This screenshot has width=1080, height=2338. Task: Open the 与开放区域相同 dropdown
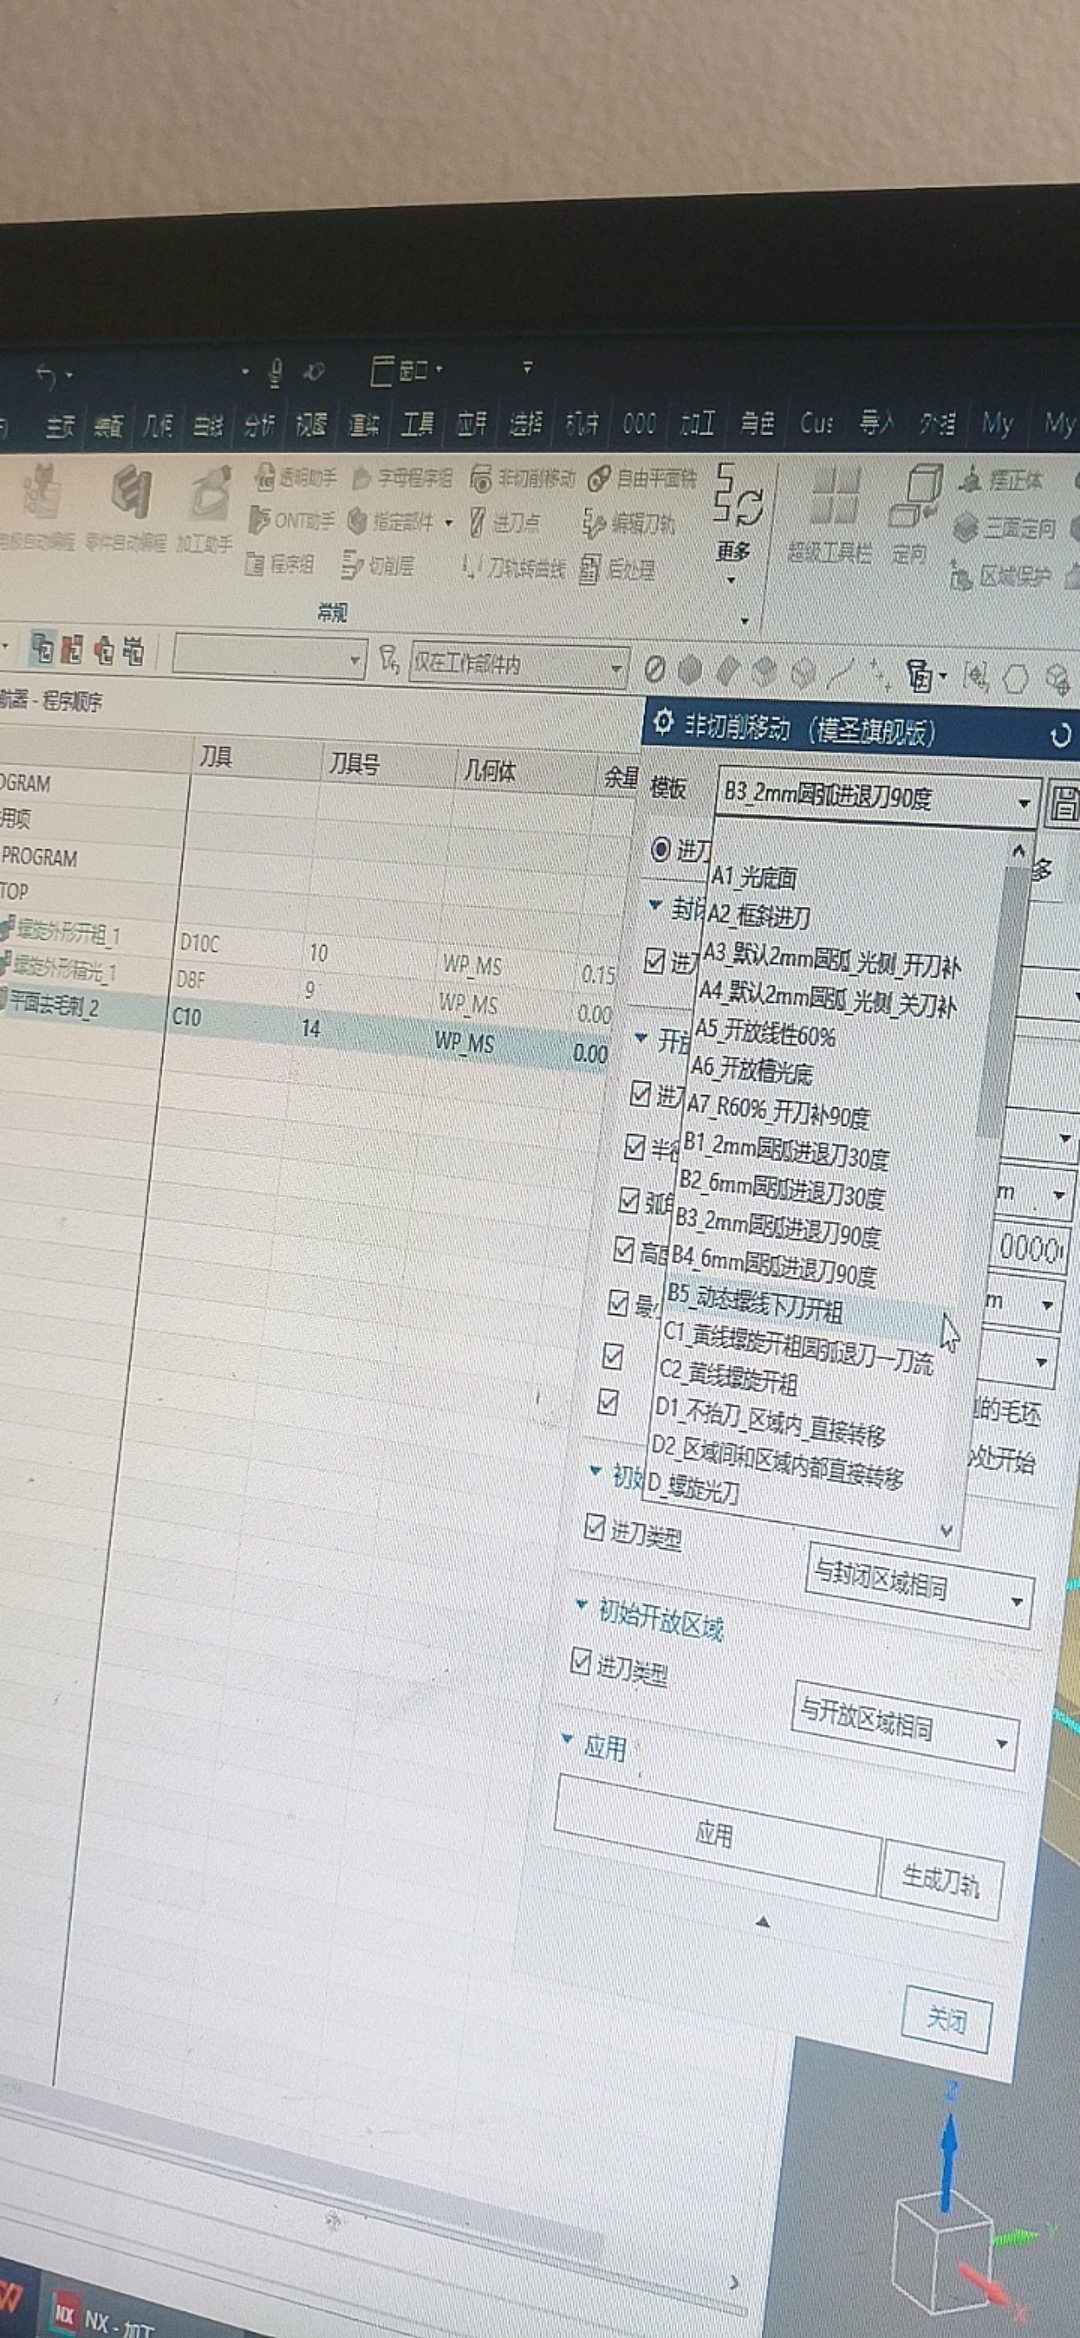pyautogui.click(x=906, y=1725)
